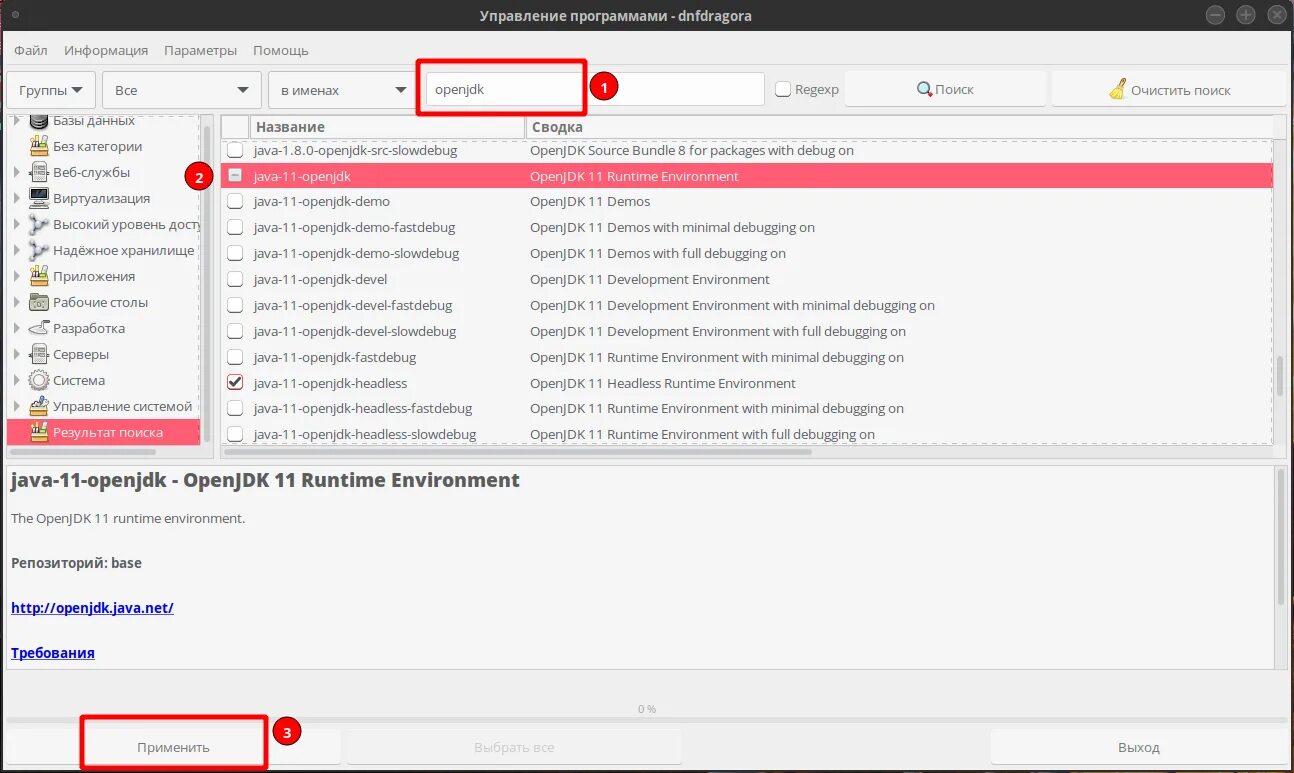Enable the Regexp checkbox
The width and height of the screenshot is (1294, 773).
point(783,89)
